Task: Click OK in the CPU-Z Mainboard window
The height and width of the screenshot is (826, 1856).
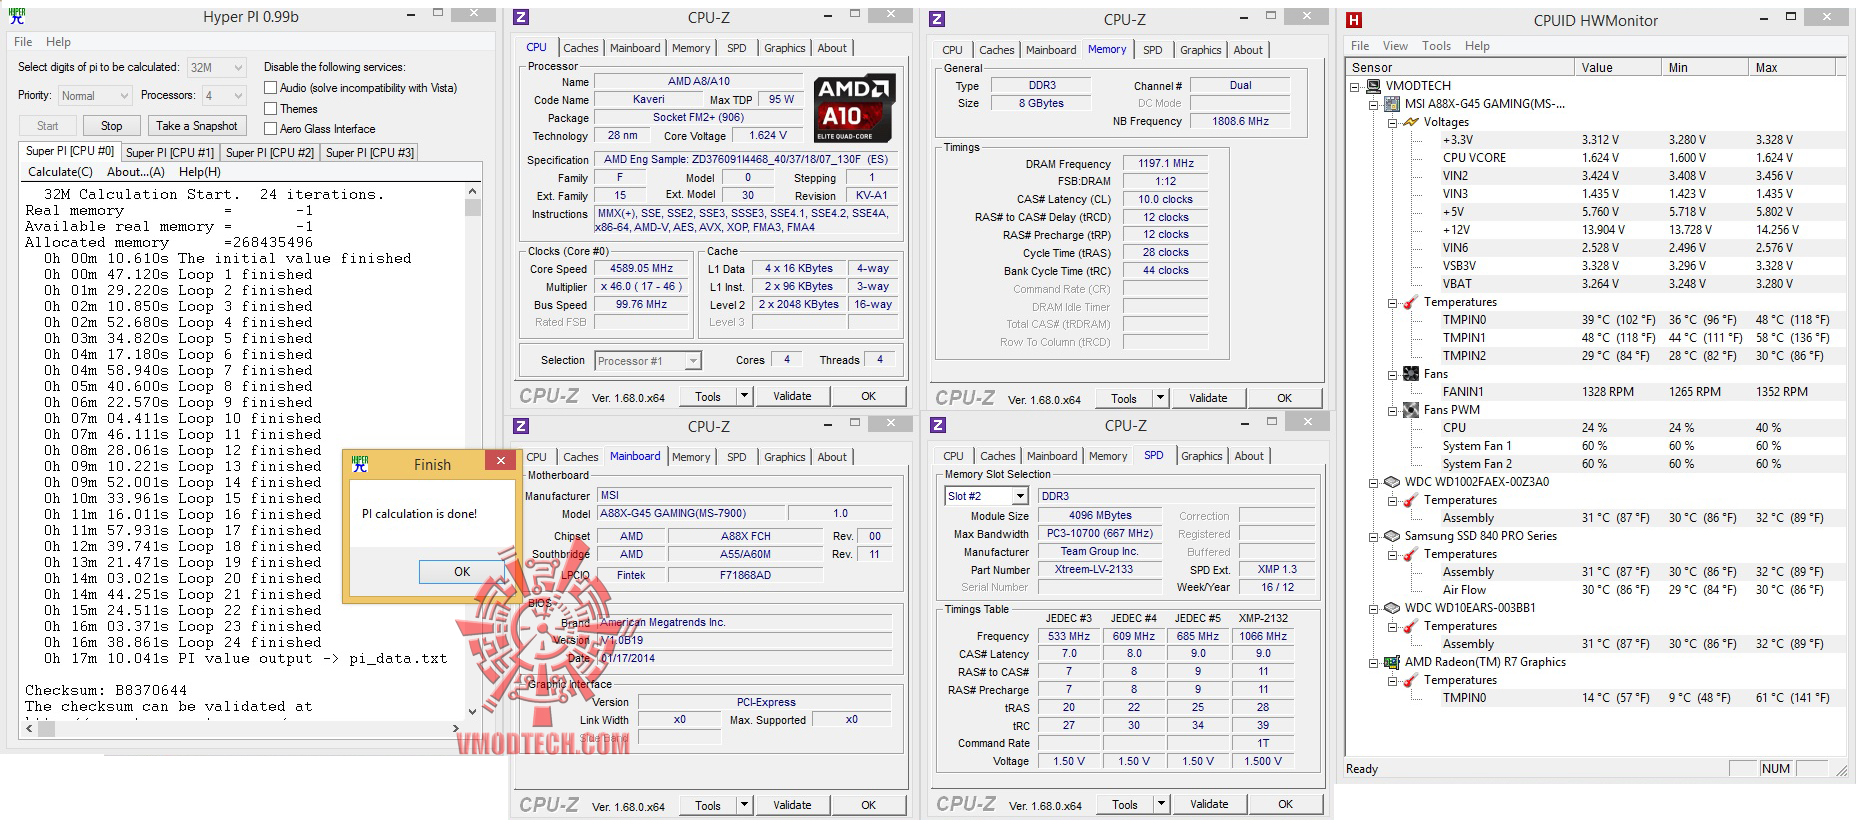Action: (869, 805)
